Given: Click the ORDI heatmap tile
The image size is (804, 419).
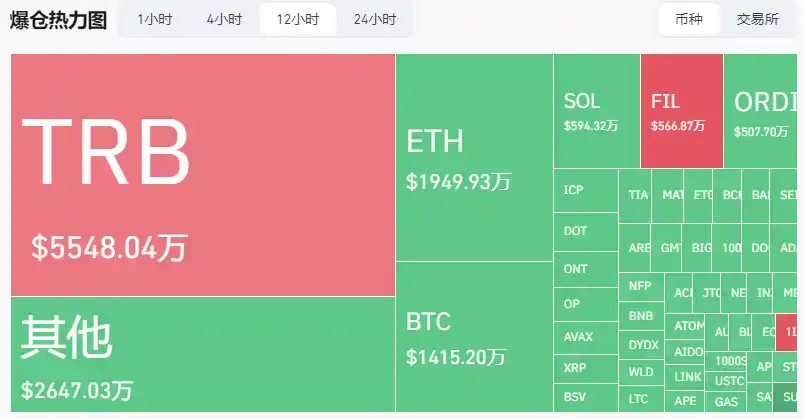Looking at the screenshot, I should pos(764,111).
